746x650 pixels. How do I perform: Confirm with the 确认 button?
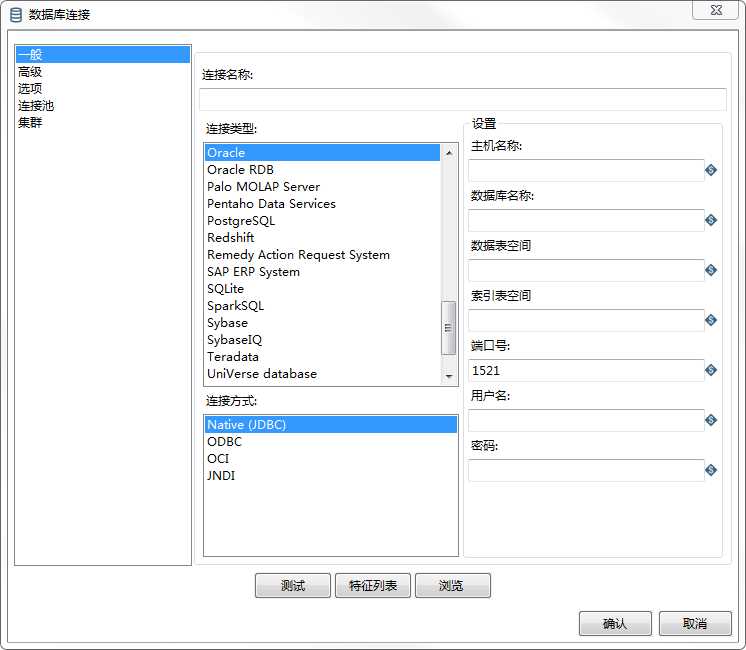click(615, 623)
